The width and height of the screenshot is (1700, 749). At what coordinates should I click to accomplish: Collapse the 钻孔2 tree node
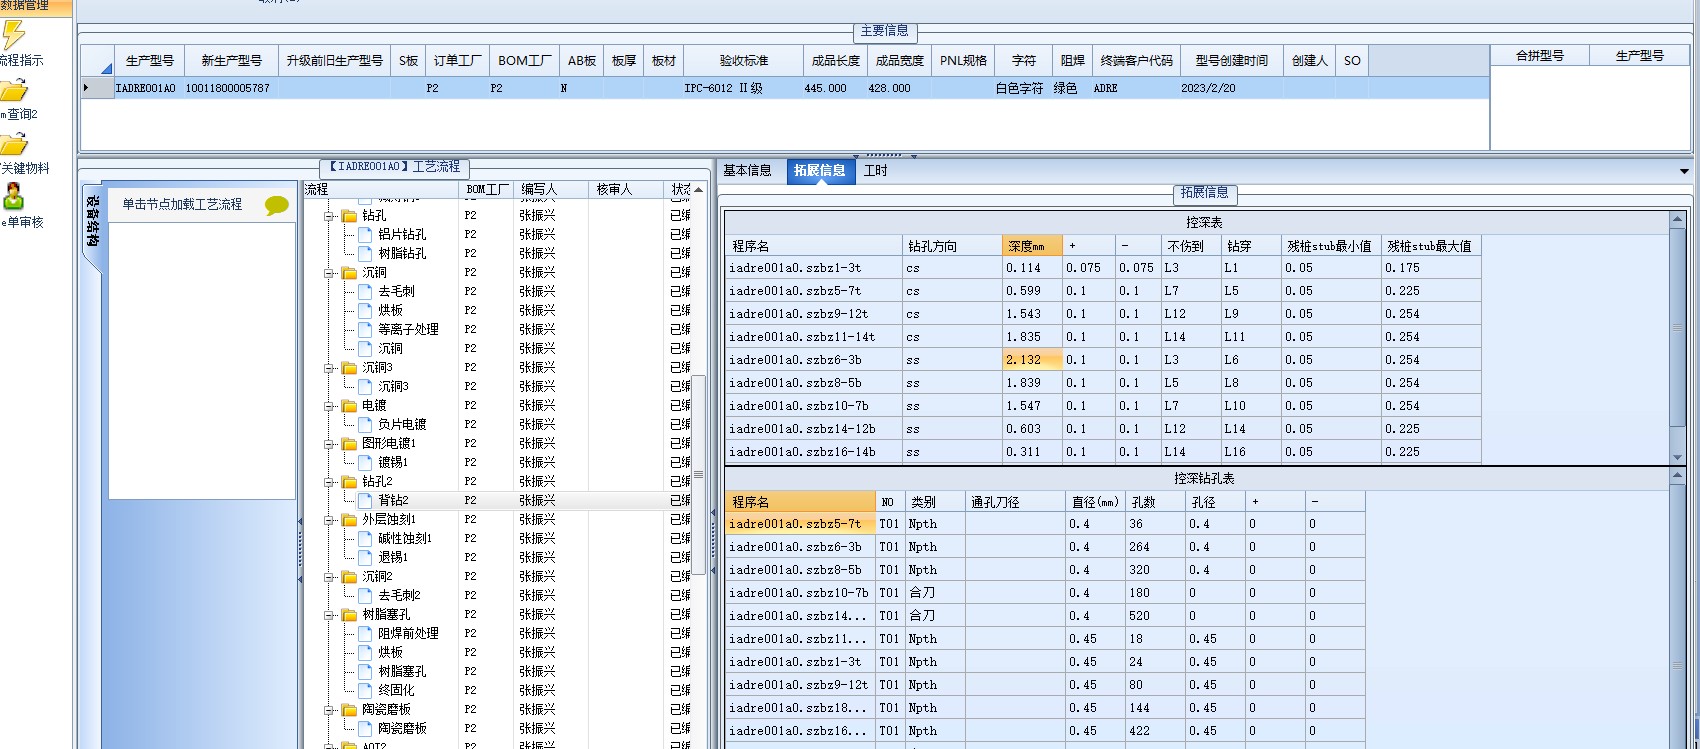328,482
